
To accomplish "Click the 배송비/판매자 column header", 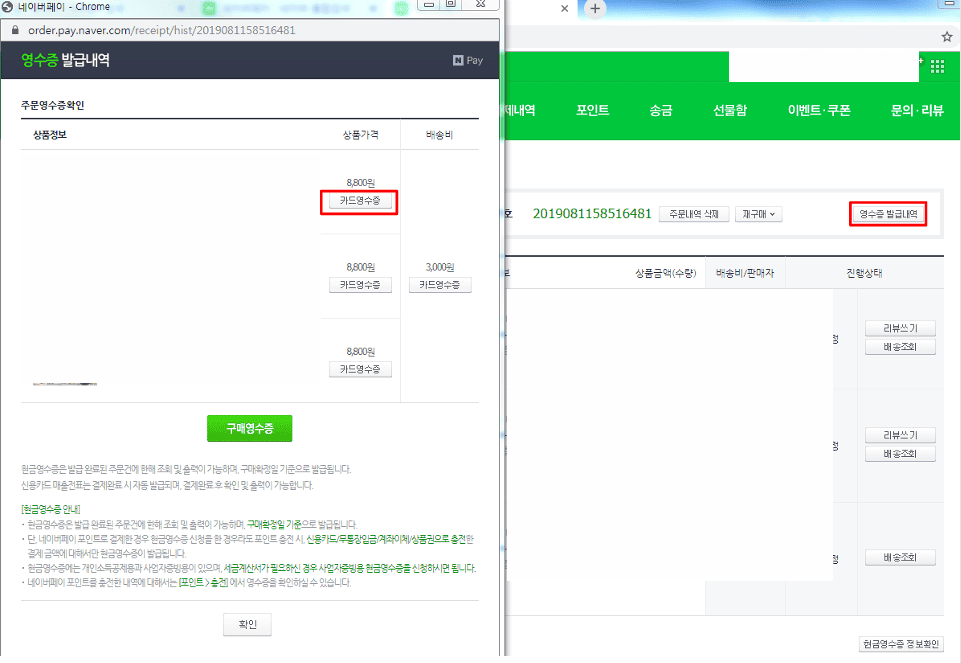I will point(745,273).
